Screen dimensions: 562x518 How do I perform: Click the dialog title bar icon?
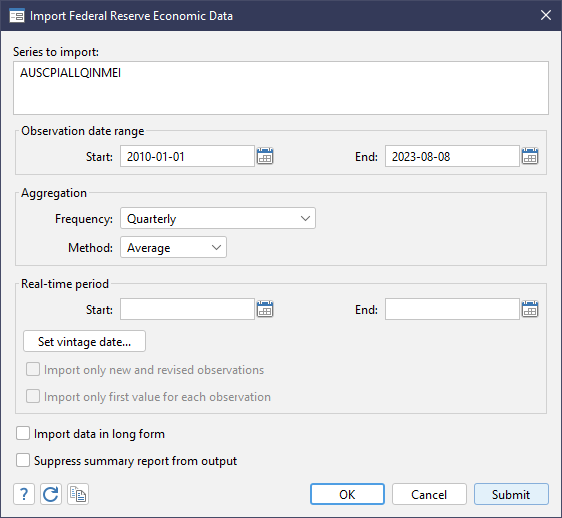(17, 16)
